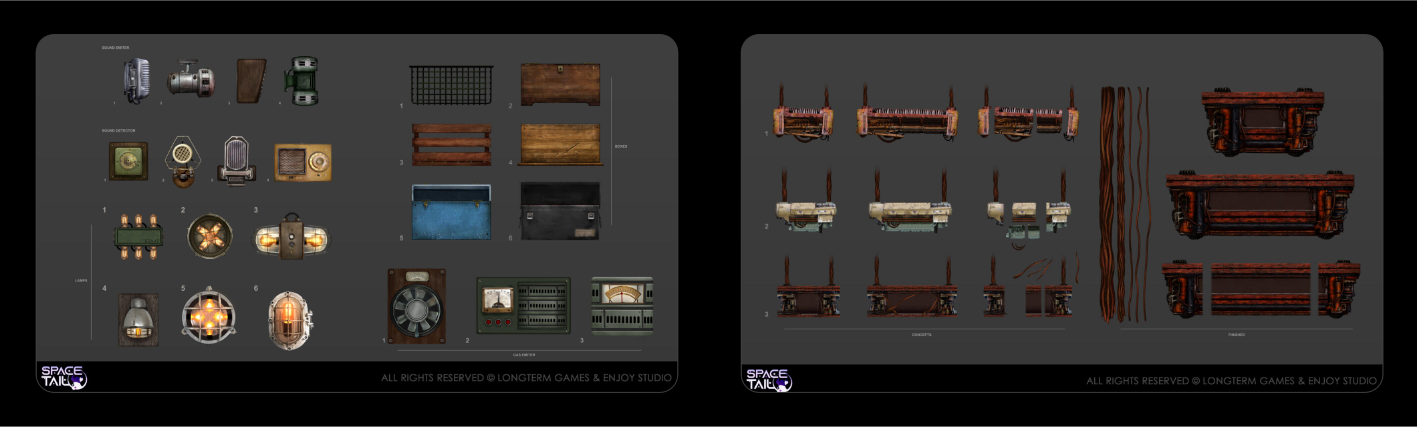
Task: Select row 1 broken spiked platform pieces
Action: click(x=1029, y=115)
